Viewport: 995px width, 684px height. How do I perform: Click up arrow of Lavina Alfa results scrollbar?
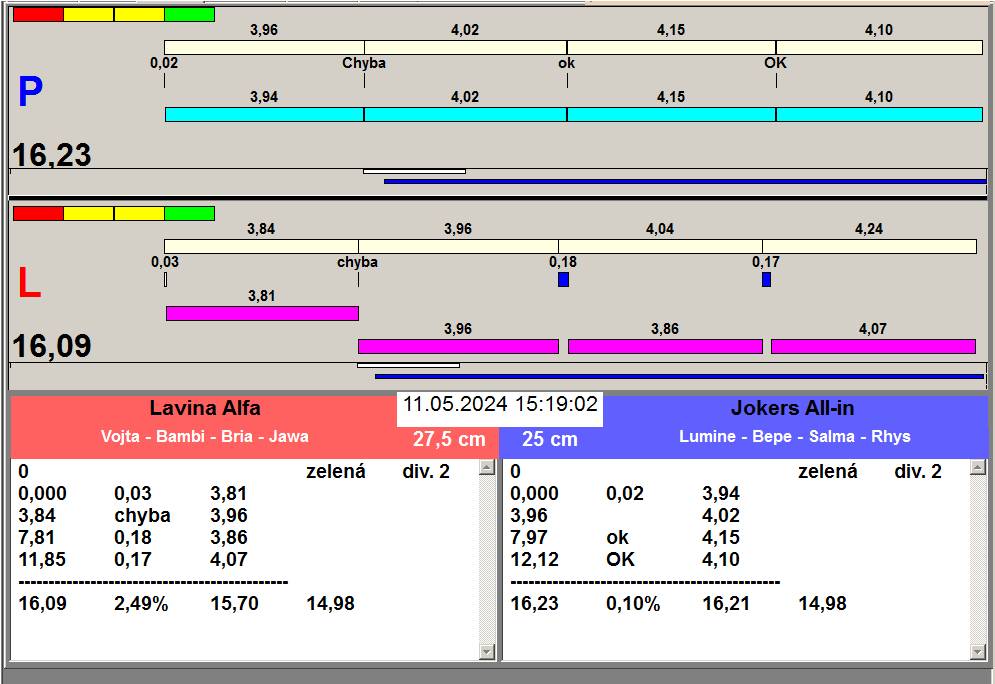click(487, 468)
